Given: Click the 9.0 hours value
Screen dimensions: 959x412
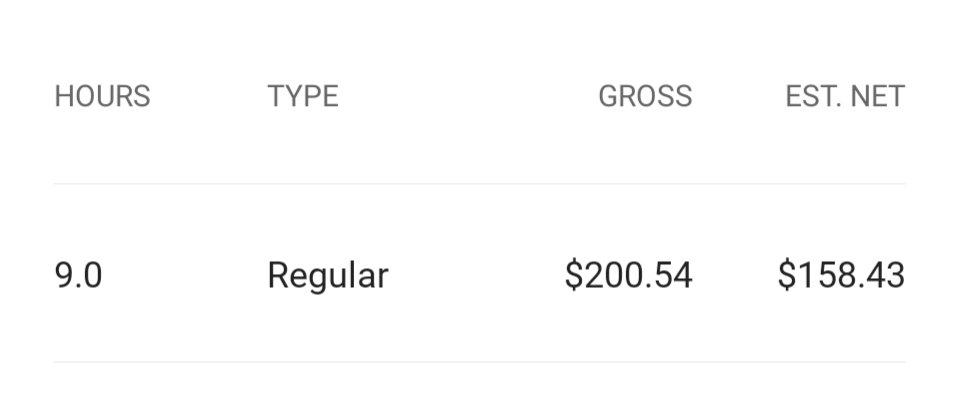Looking at the screenshot, I should pos(78,275).
